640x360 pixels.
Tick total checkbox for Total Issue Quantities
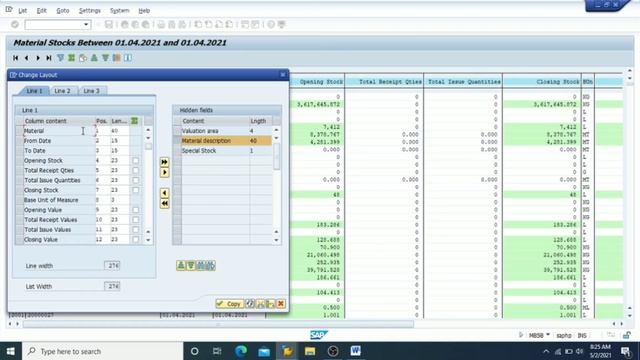click(135, 180)
